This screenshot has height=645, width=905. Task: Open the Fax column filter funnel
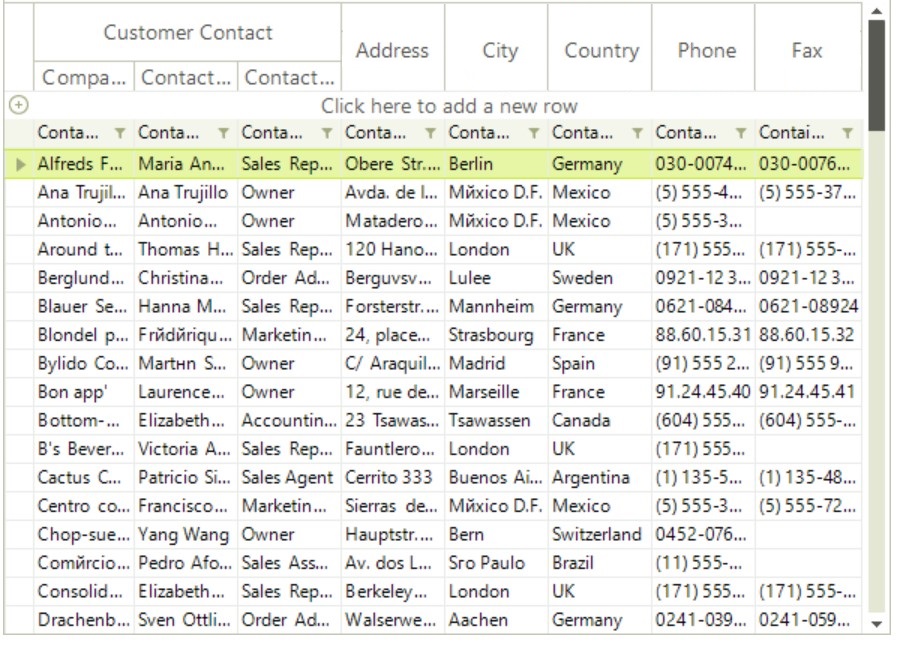848,133
